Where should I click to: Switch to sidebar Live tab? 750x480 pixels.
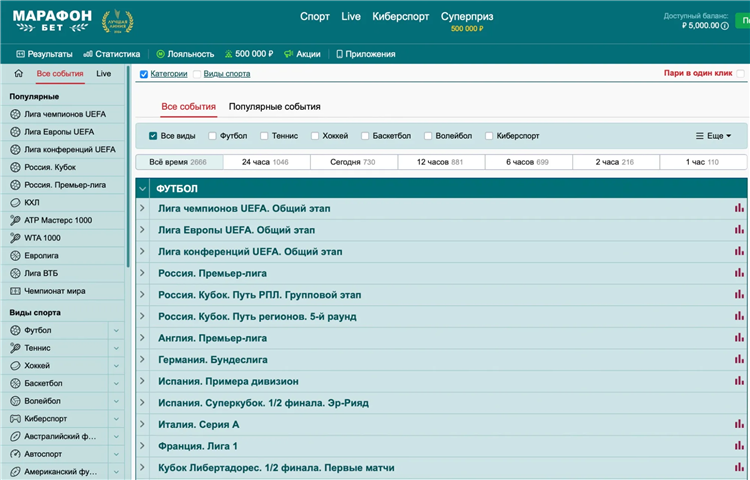coord(103,74)
